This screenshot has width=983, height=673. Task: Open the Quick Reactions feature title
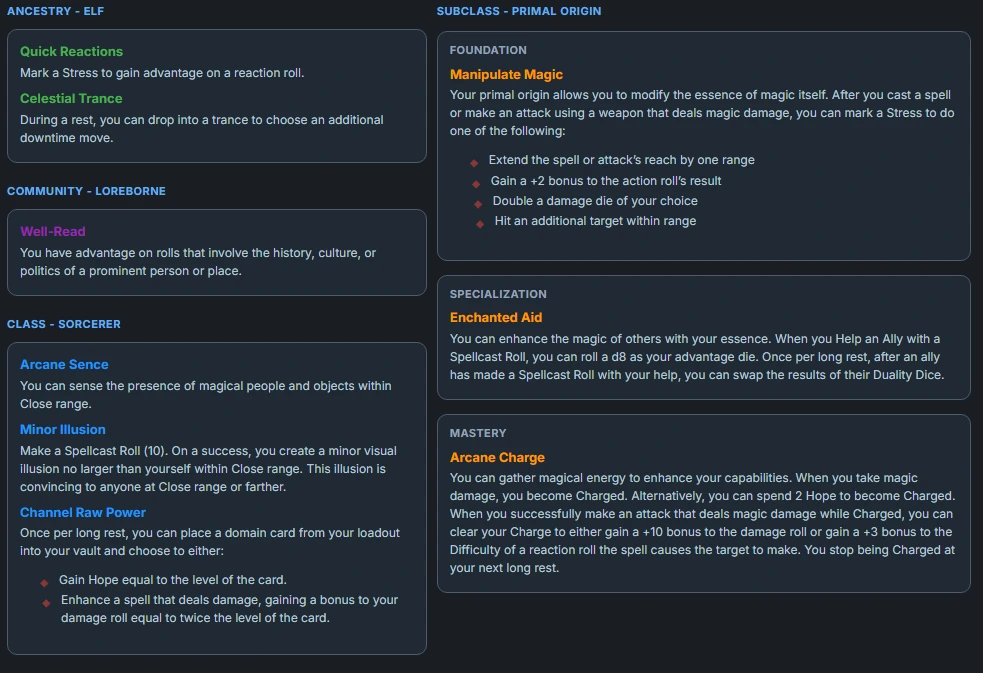(x=71, y=51)
